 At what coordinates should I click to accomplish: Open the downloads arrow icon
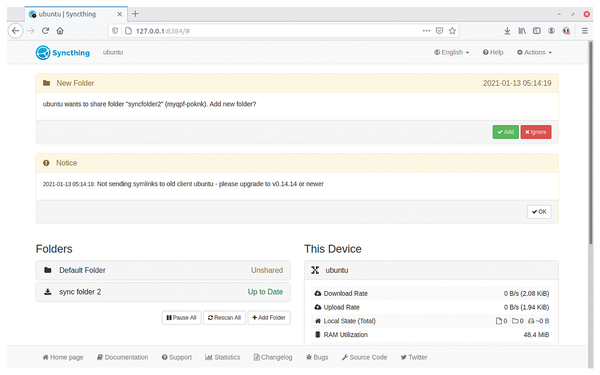click(507, 31)
